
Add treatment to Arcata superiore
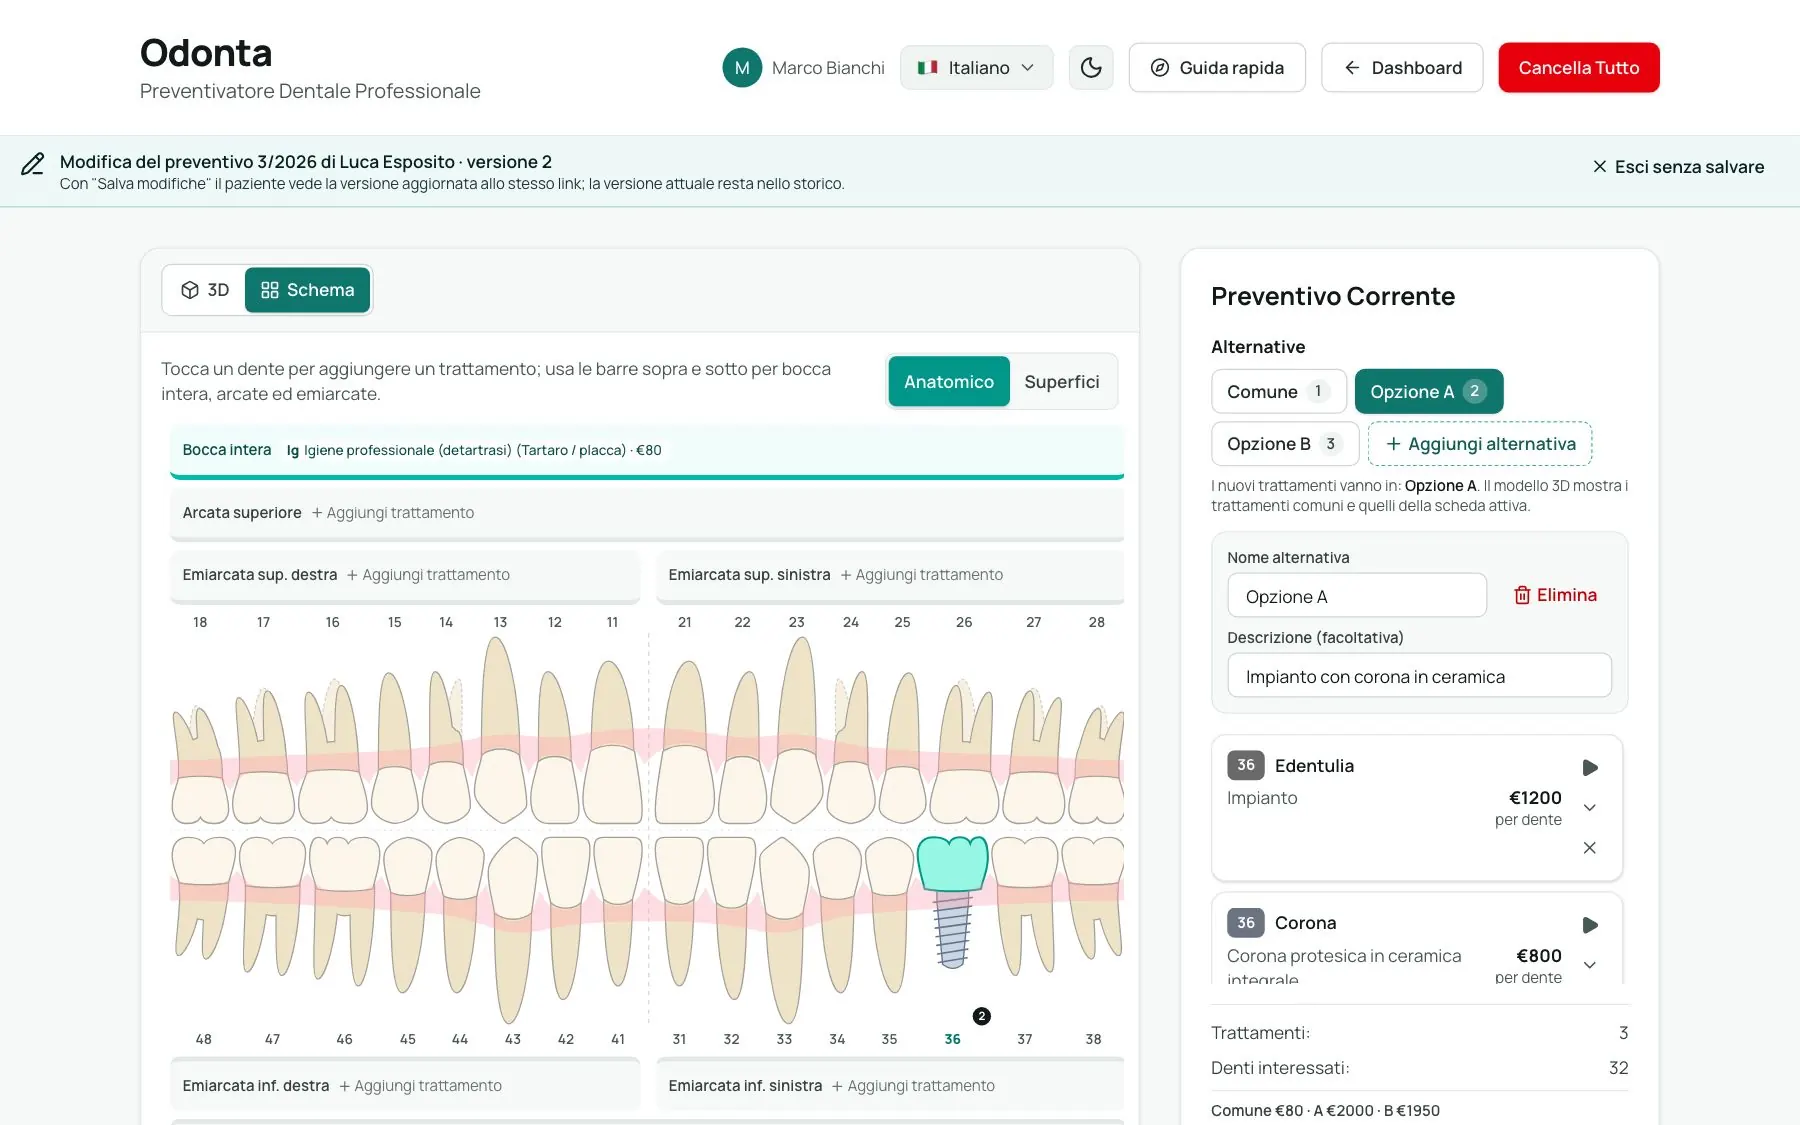point(393,513)
